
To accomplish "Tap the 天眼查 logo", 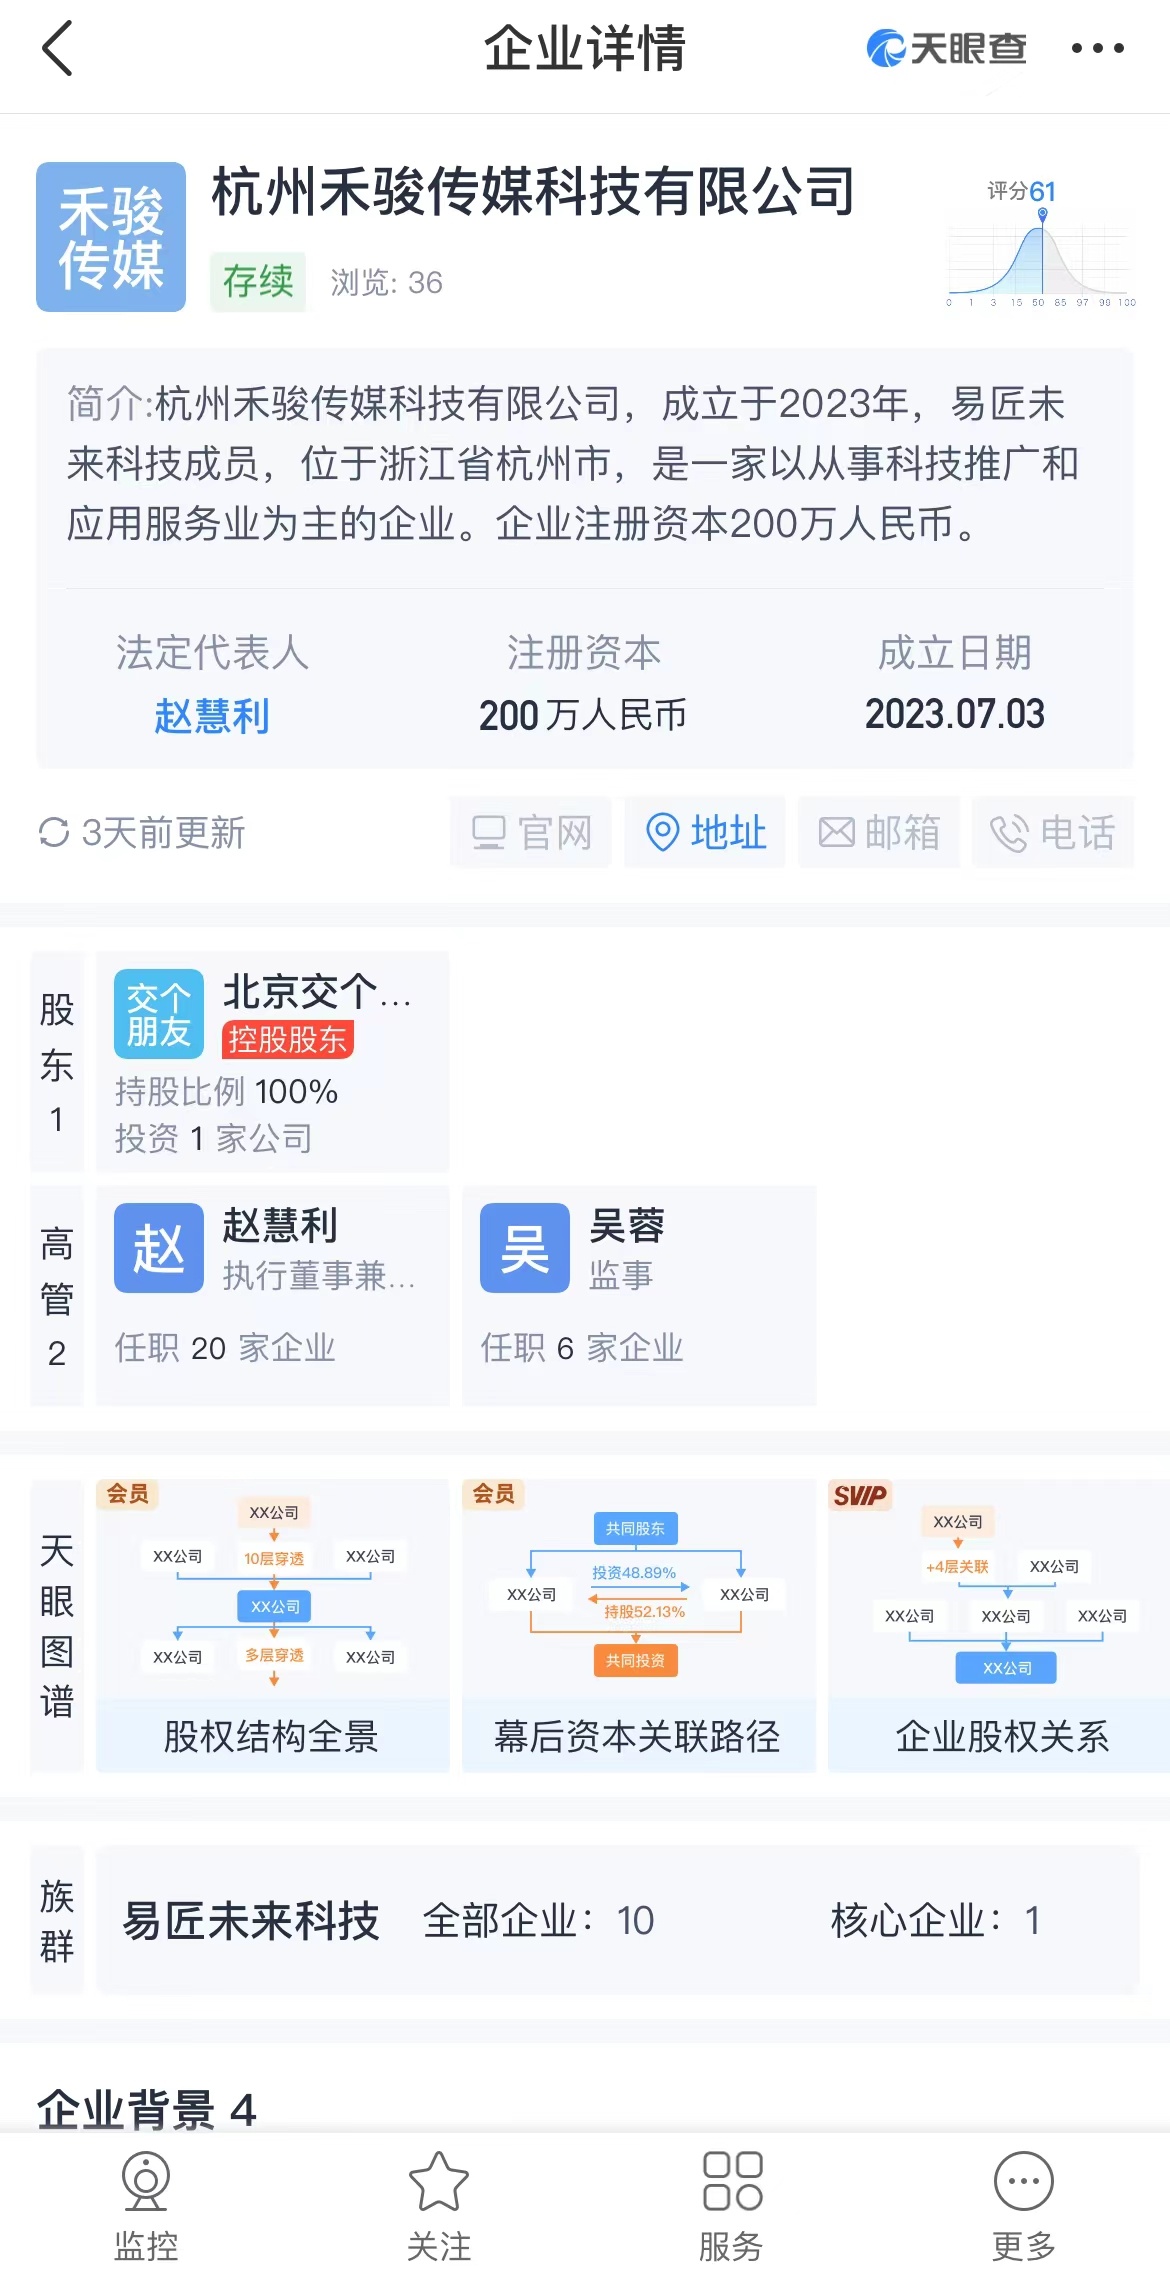I will tap(946, 48).
